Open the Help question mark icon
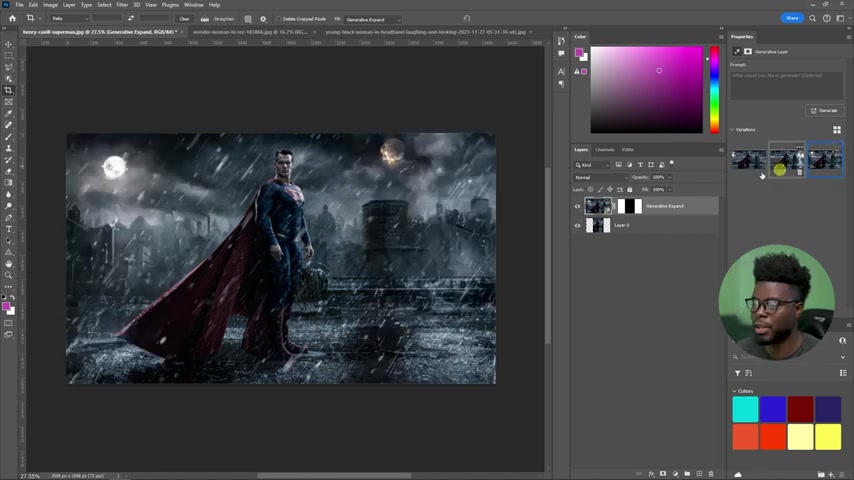This screenshot has height=480, width=854. pyautogui.click(x=826, y=19)
